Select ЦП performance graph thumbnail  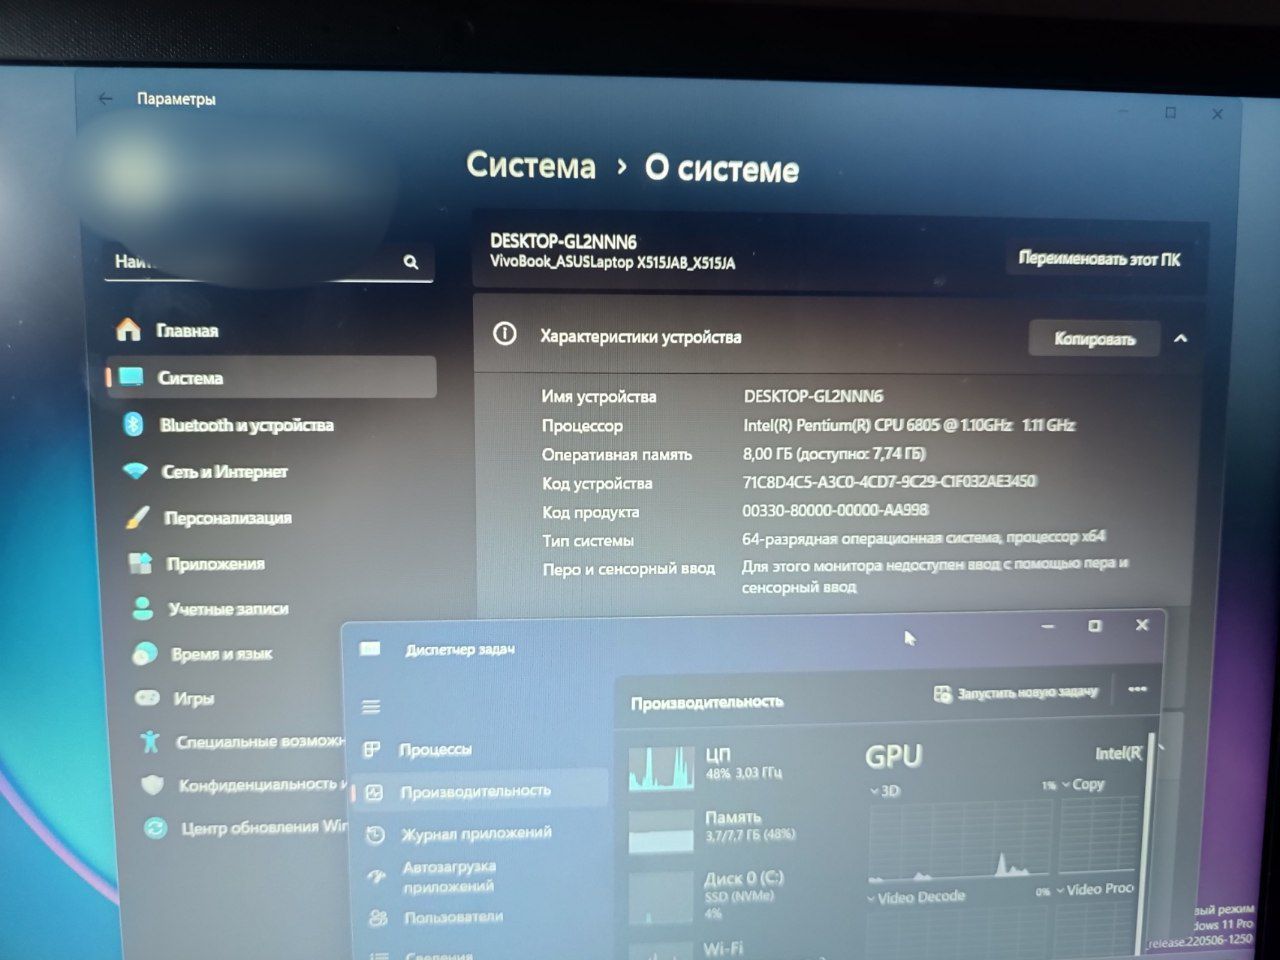662,768
